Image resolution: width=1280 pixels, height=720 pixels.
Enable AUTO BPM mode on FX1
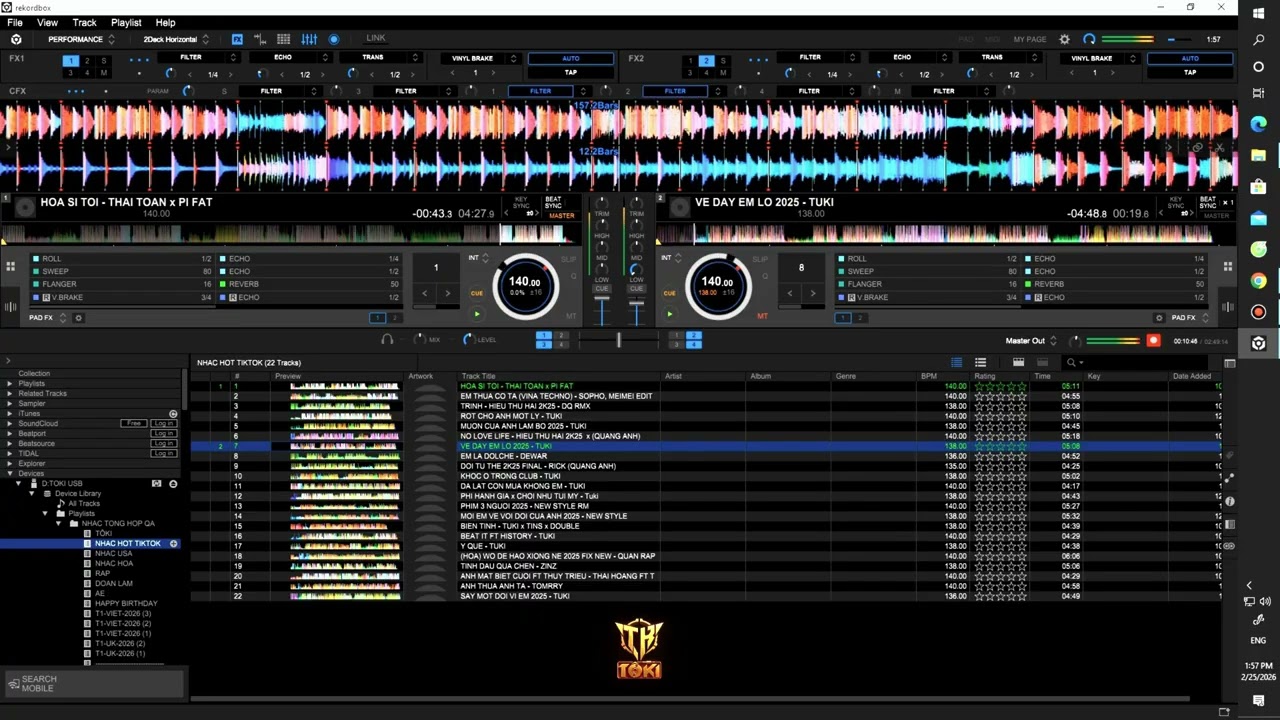[571, 58]
